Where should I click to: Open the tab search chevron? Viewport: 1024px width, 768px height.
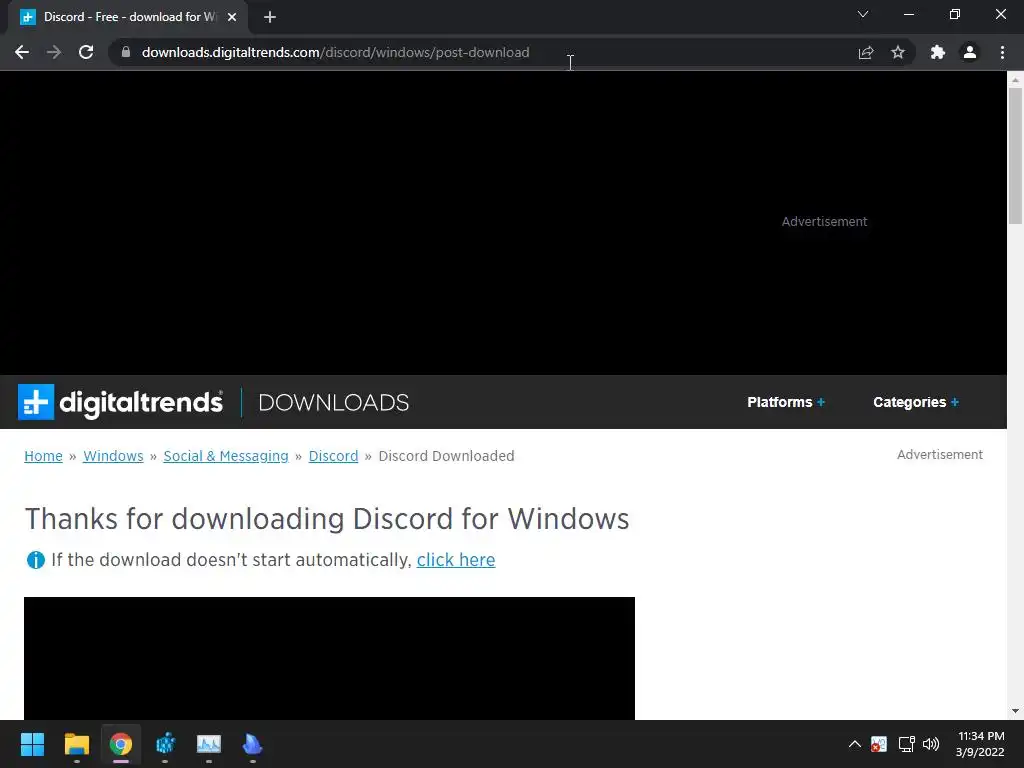863,14
